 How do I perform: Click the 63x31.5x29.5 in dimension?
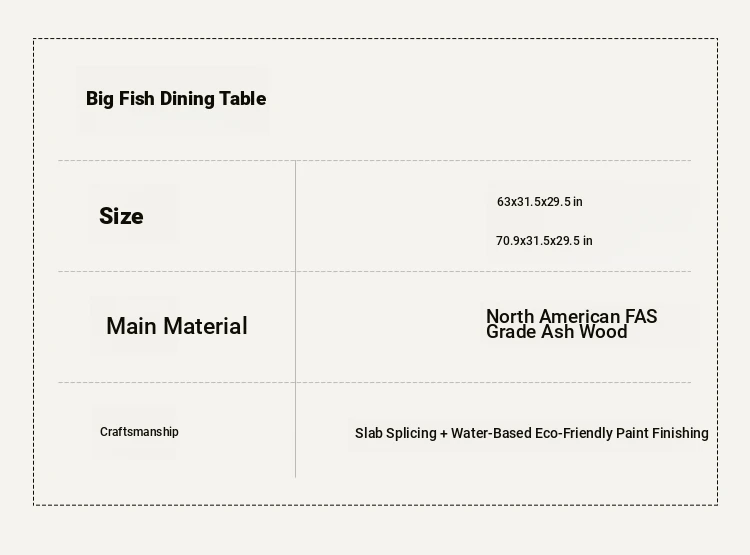[x=540, y=202]
